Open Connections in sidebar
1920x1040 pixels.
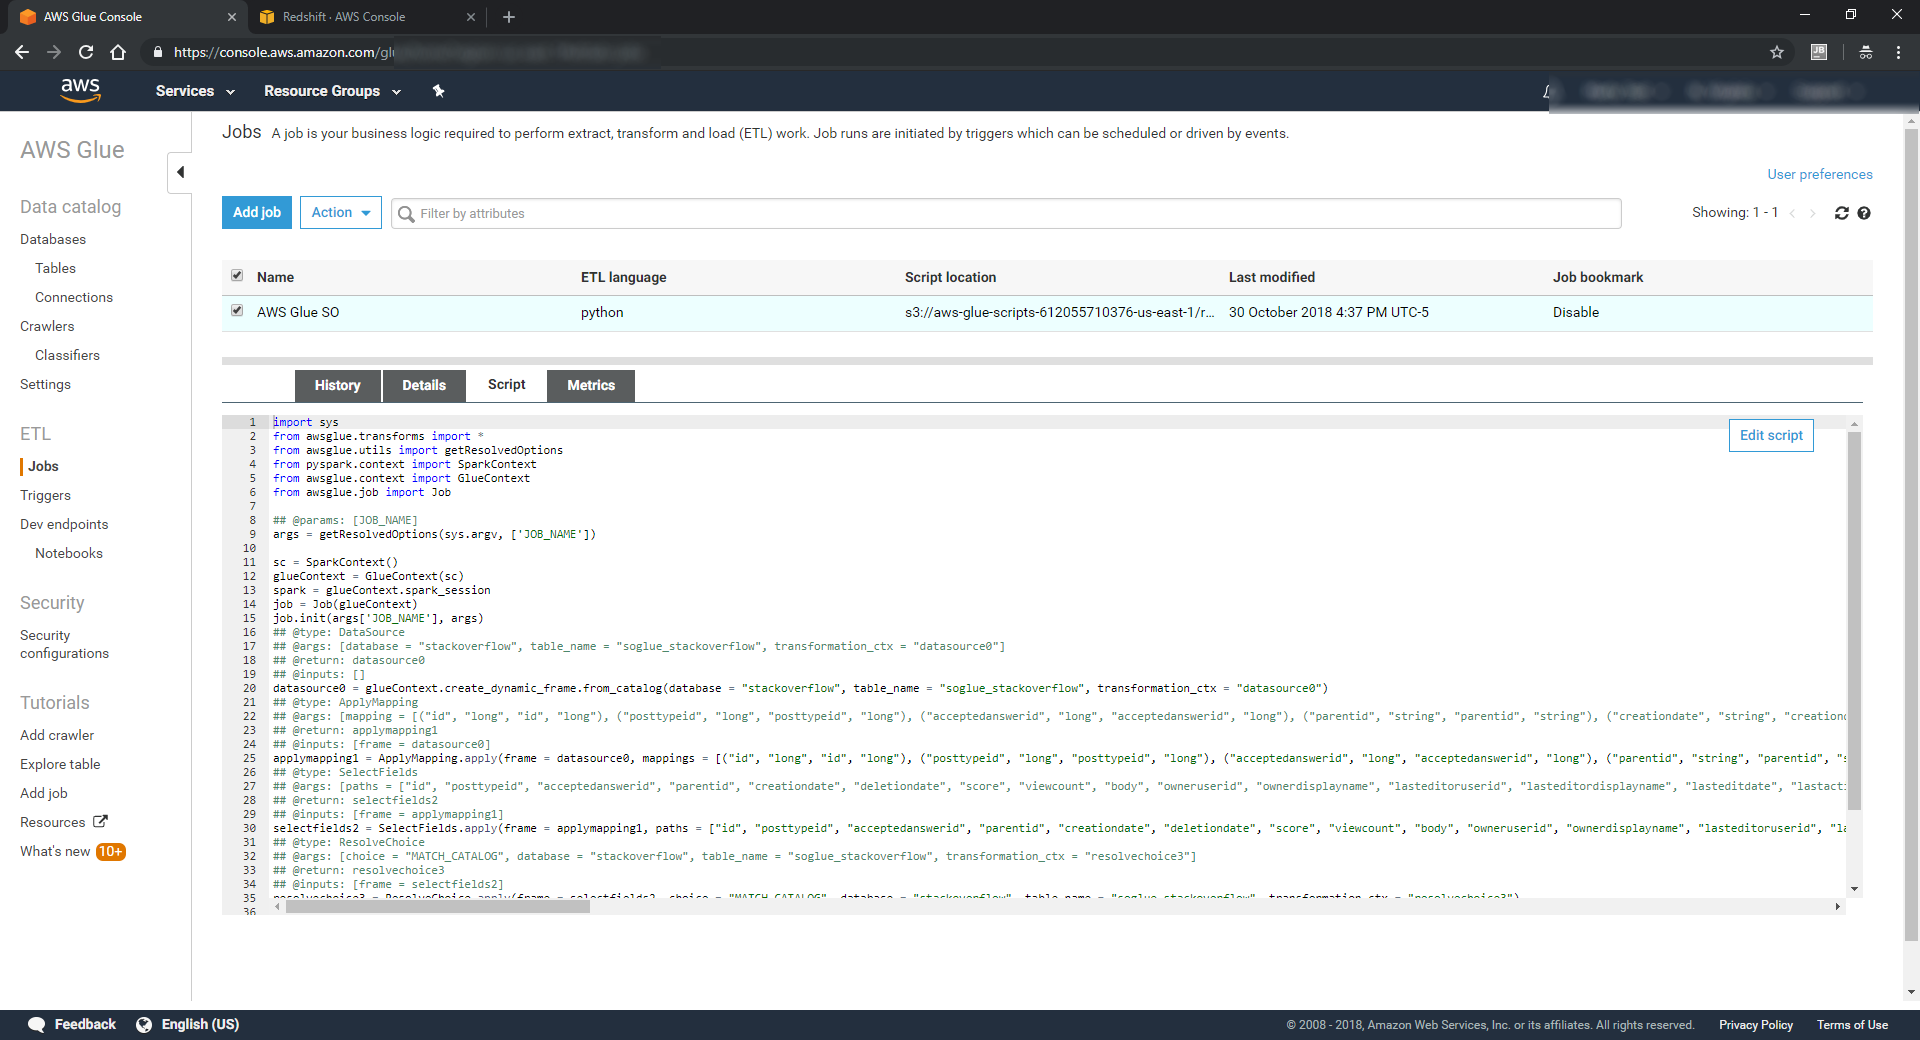click(x=74, y=297)
